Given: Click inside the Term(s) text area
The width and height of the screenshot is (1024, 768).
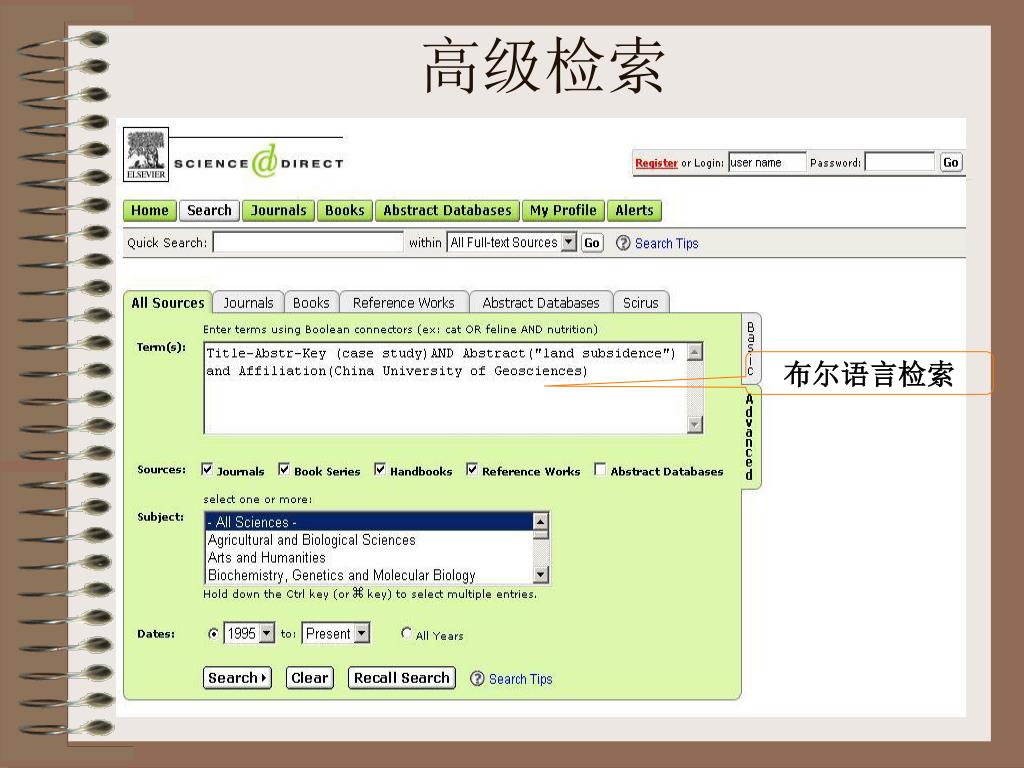Looking at the screenshot, I should point(445,388).
